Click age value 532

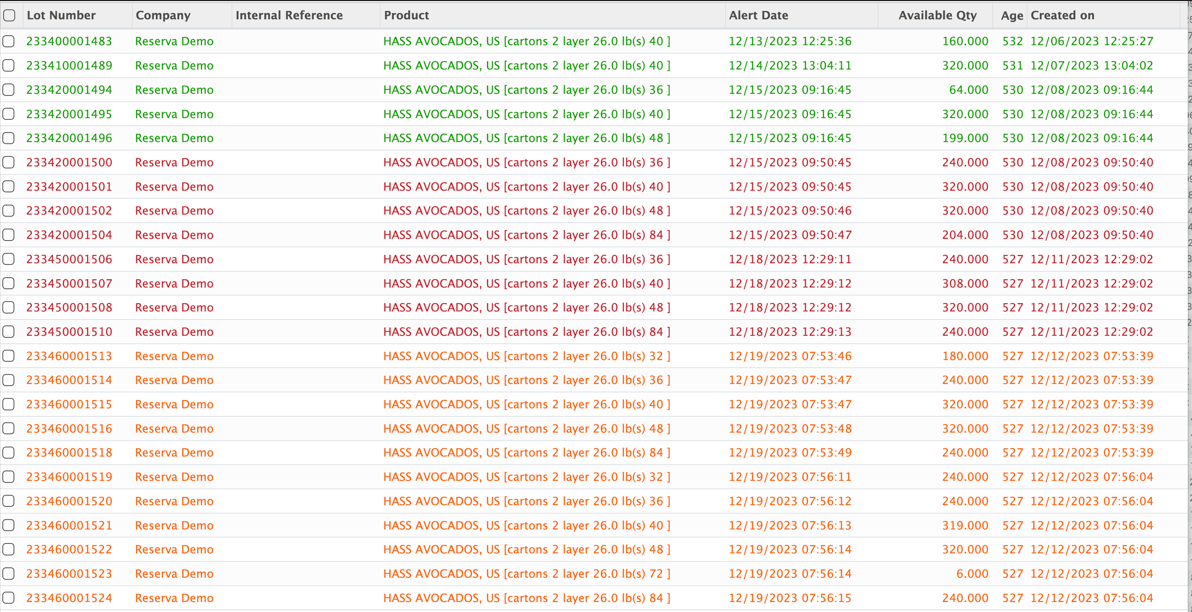pos(1012,42)
